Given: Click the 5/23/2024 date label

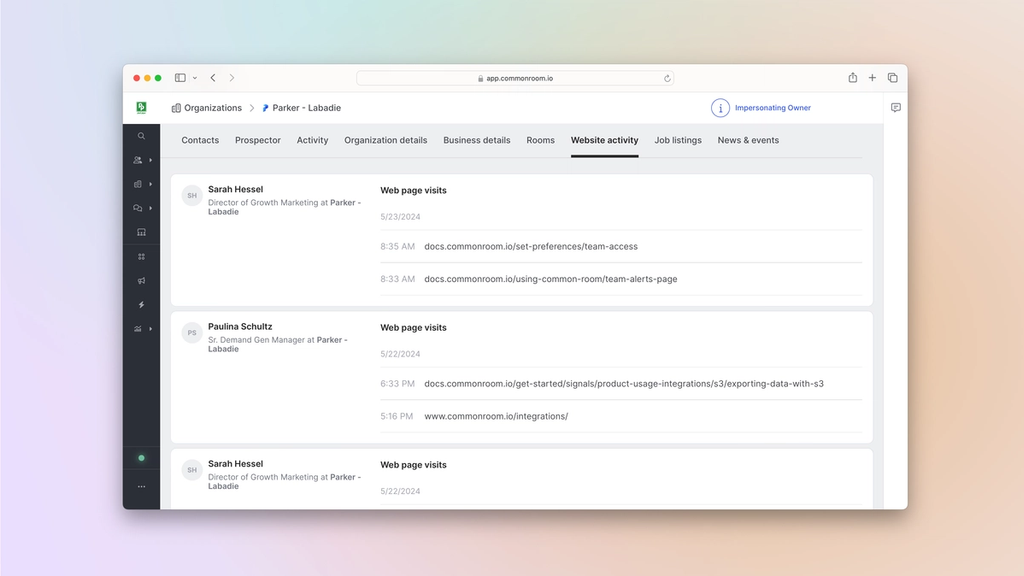Looking at the screenshot, I should [400, 217].
